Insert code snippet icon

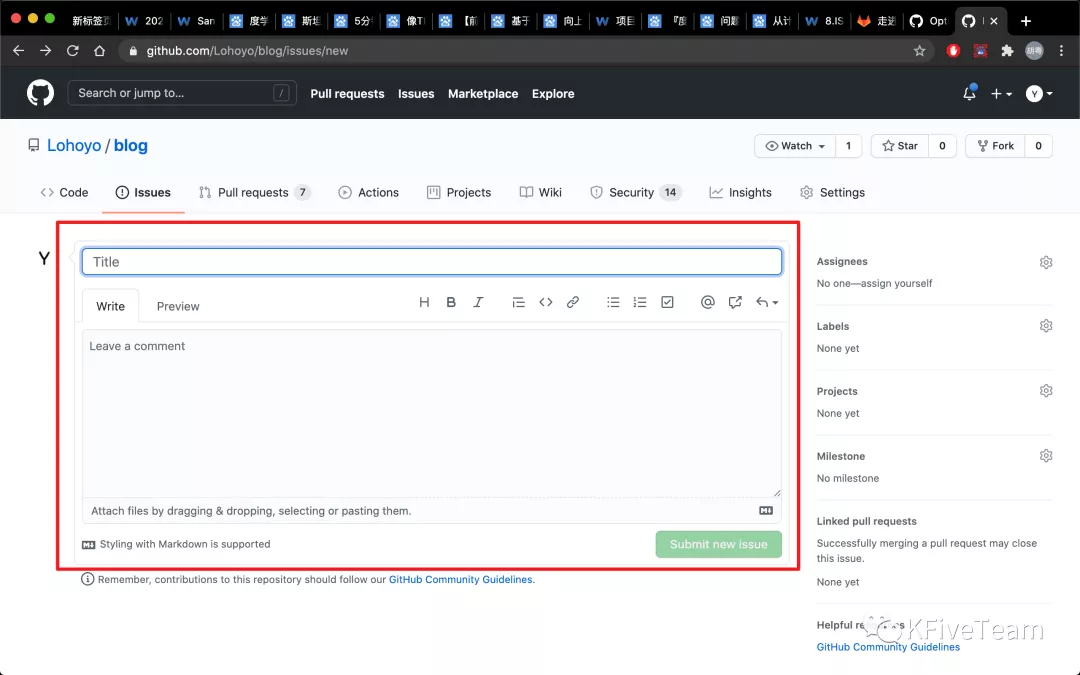click(x=546, y=302)
